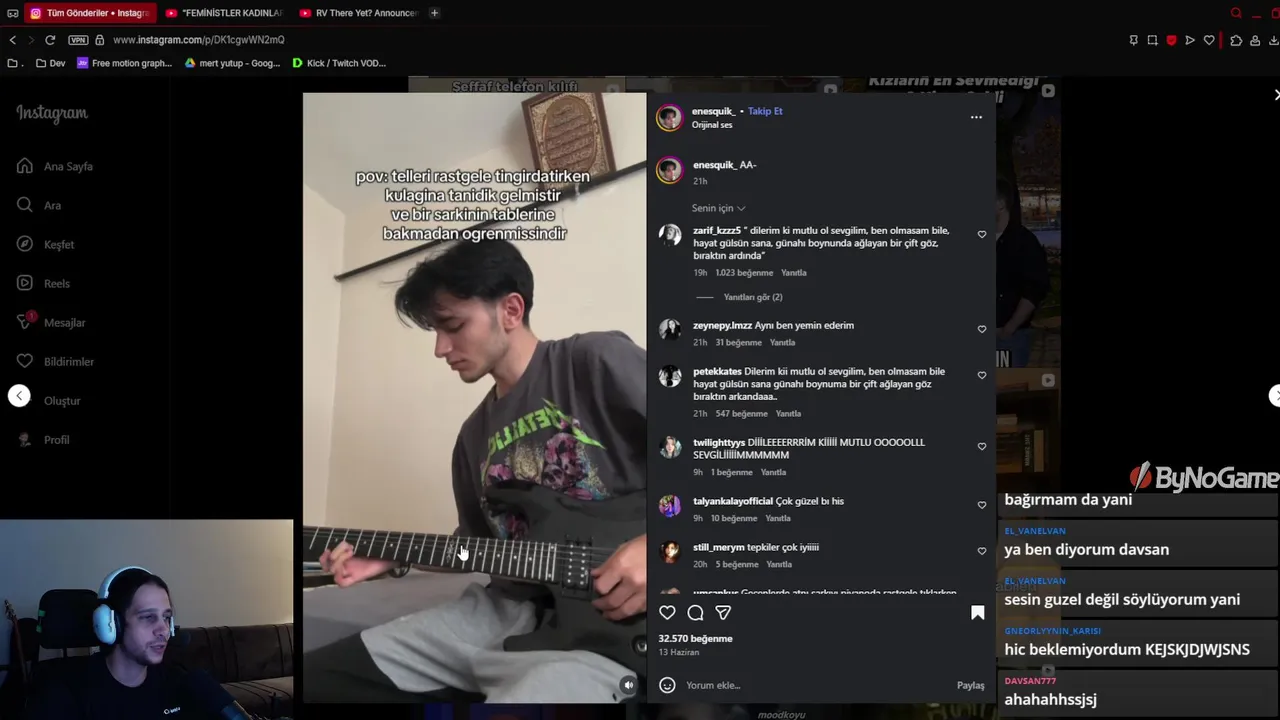Click the 'Yorum ekle...' comment field
The image size is (1280, 720).
tap(815, 685)
